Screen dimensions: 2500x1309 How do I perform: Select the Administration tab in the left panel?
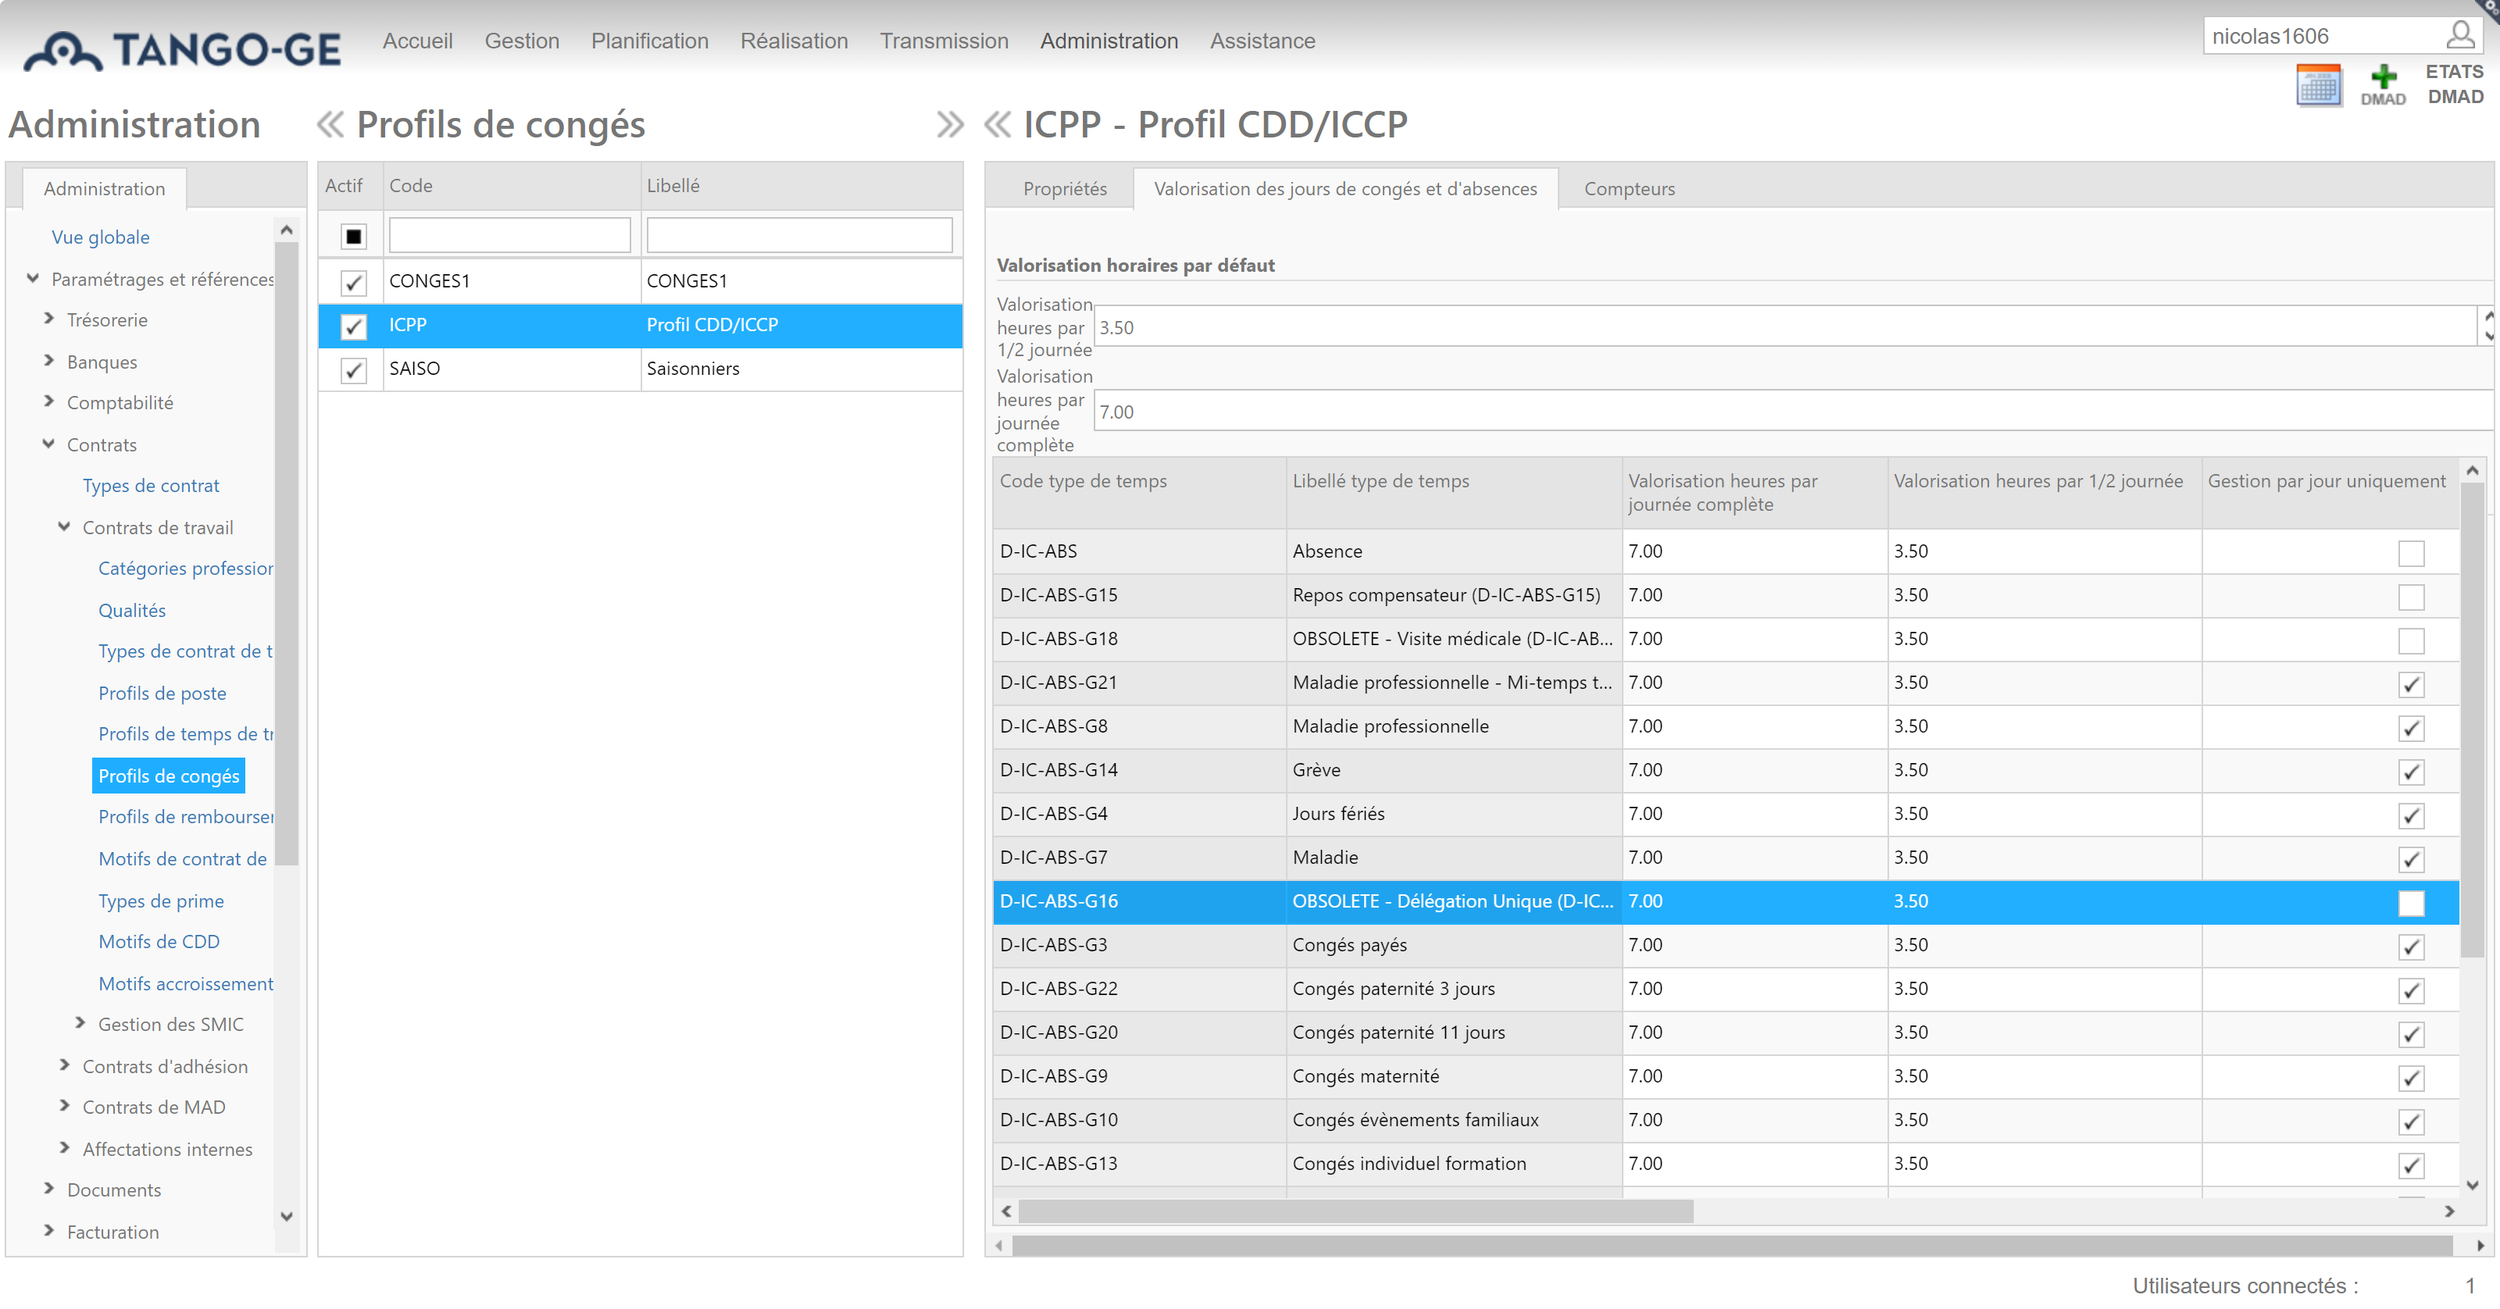click(x=104, y=189)
